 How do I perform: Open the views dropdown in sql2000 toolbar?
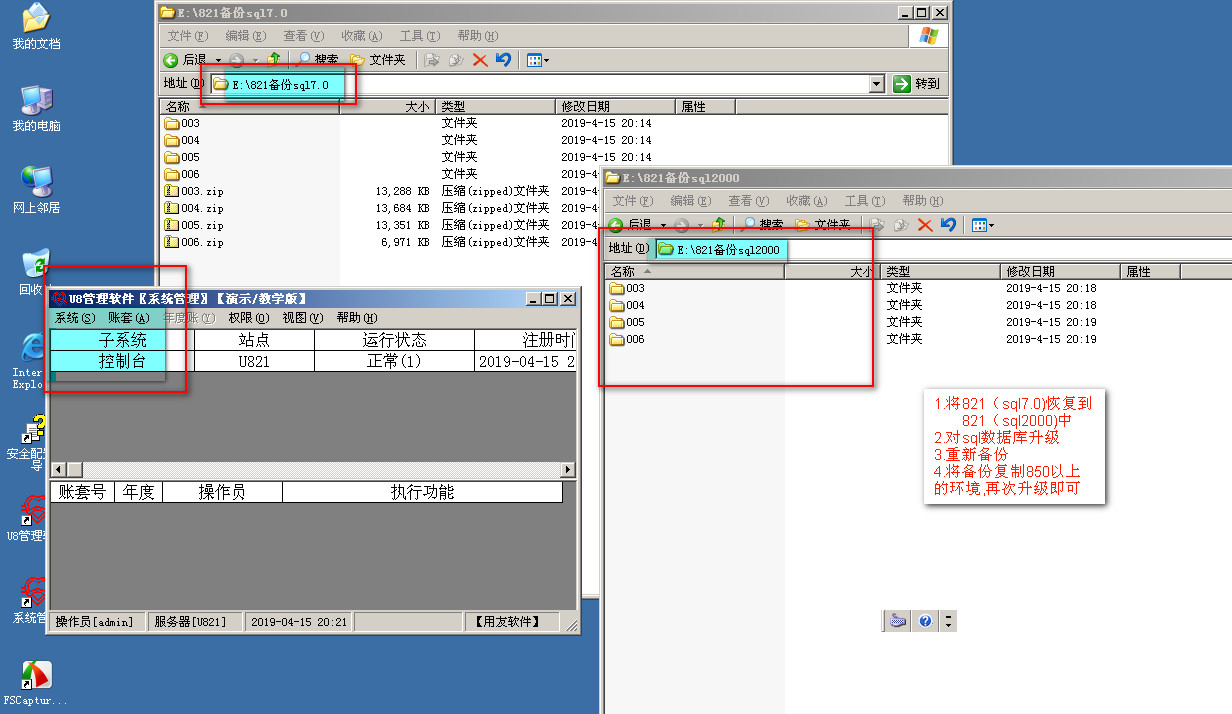[x=985, y=225]
